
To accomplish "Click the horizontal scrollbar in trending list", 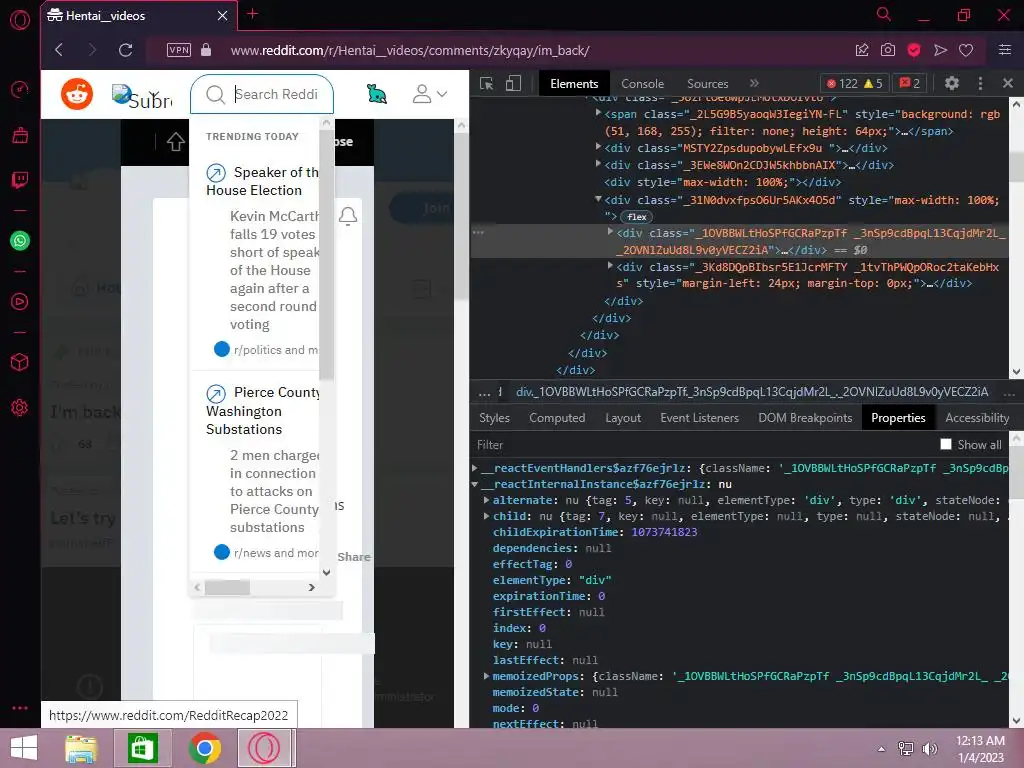I will (227, 587).
